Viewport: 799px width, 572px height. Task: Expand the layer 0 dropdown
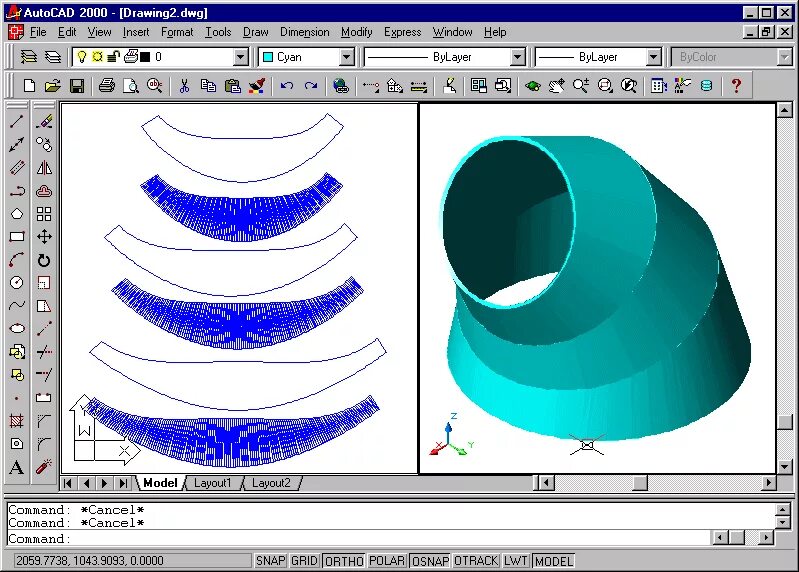241,57
